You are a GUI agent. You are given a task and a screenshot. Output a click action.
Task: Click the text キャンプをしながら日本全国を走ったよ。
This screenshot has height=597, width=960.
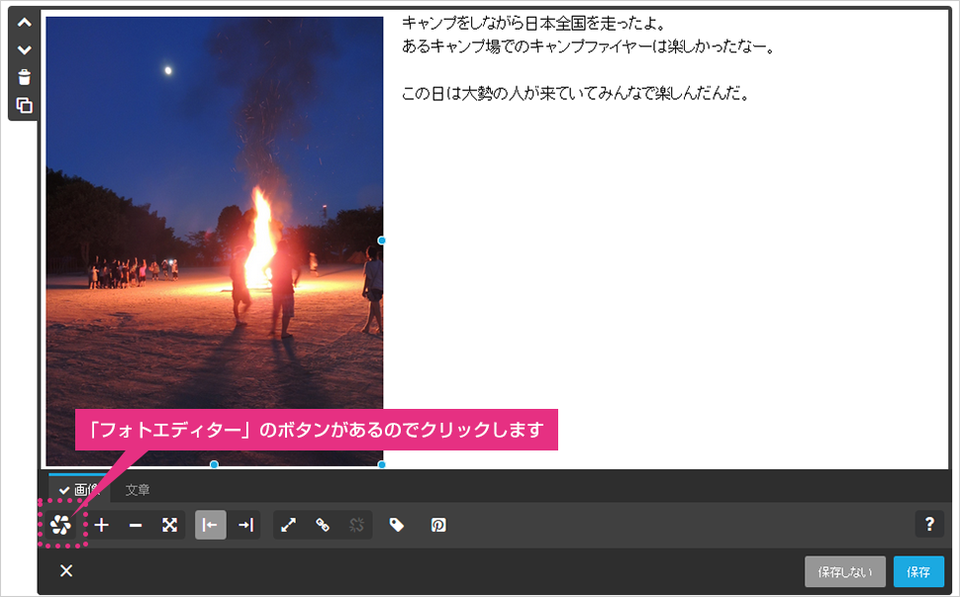pyautogui.click(x=533, y=23)
